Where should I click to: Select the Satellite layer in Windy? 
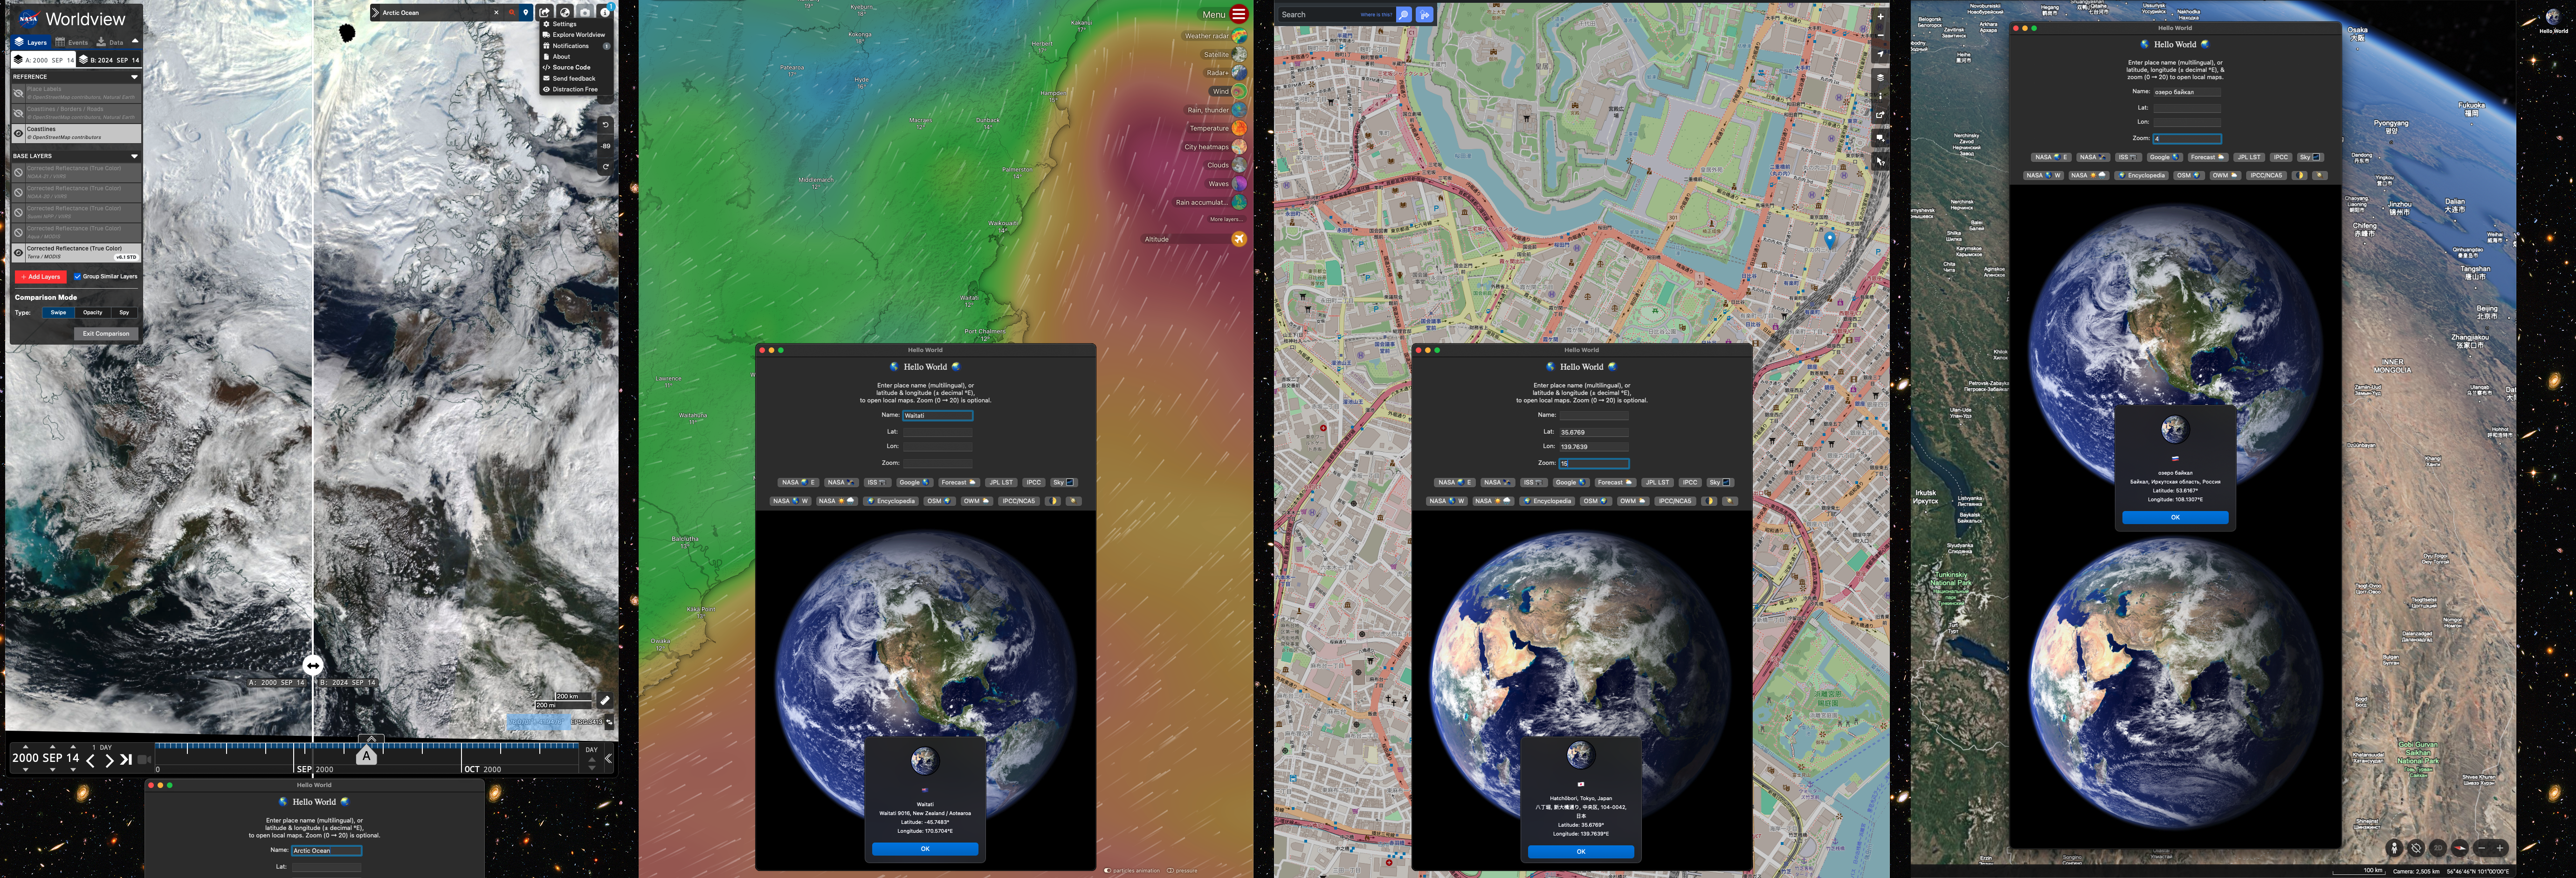(1239, 54)
